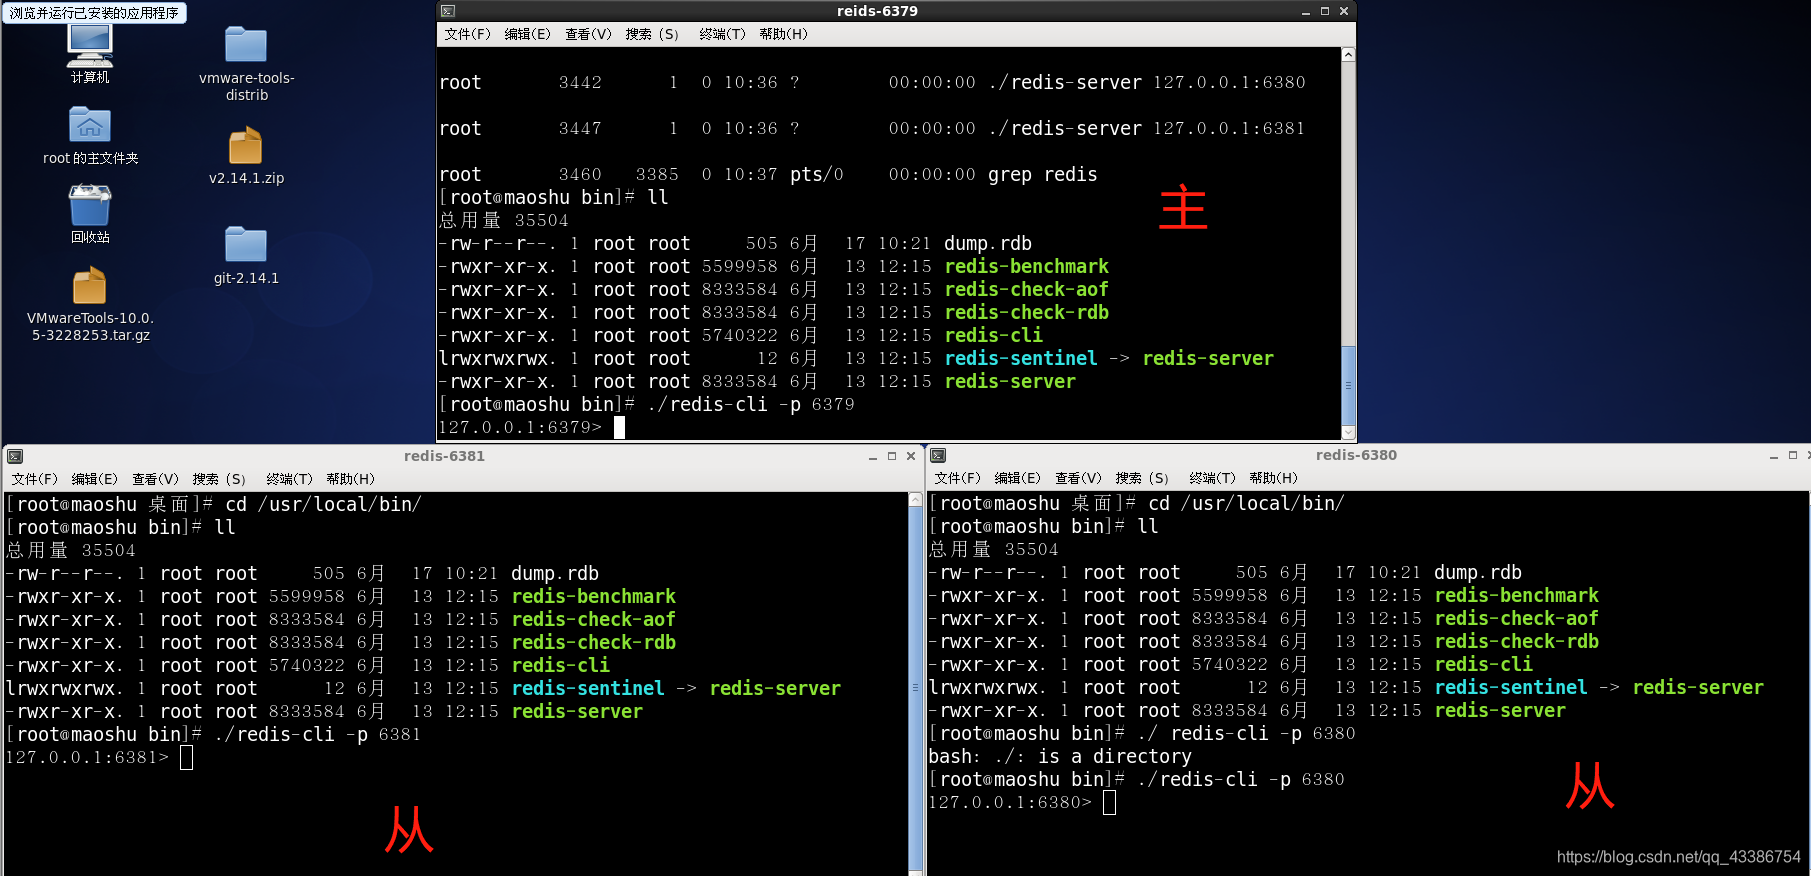Open 帮助(H) menu in redis-6380 window
This screenshot has width=1811, height=876.
click(x=1273, y=478)
